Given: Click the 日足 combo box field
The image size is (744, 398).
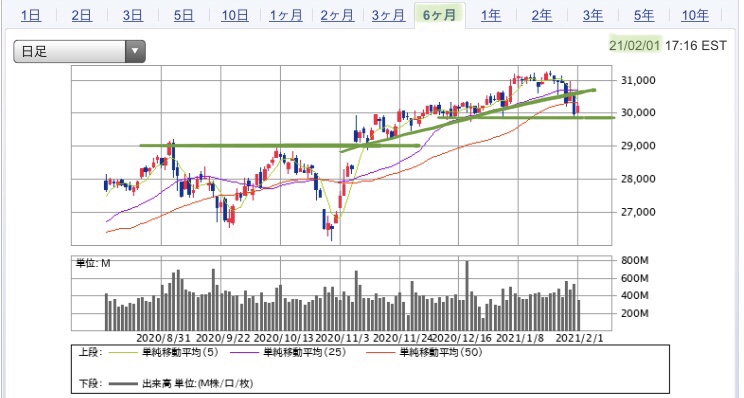Looking at the screenshot, I should click(79, 51).
